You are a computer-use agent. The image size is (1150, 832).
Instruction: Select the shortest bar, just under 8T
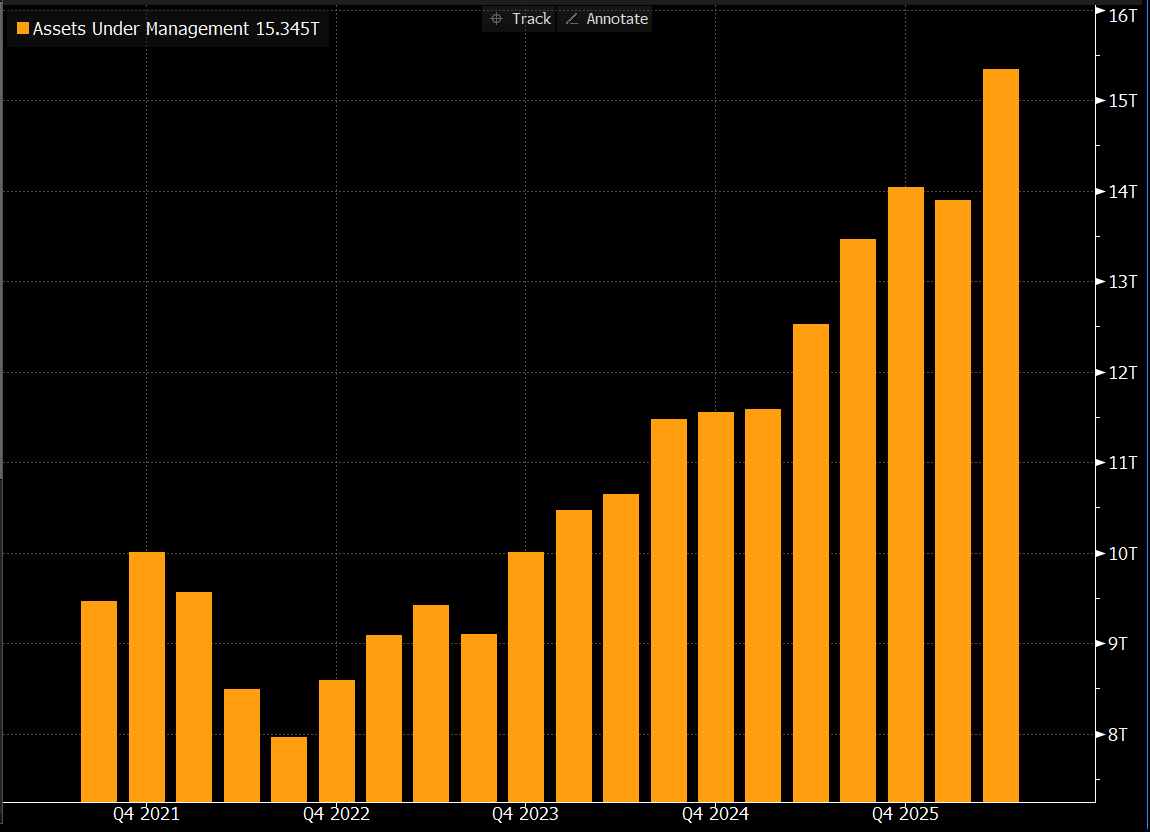pos(289,769)
